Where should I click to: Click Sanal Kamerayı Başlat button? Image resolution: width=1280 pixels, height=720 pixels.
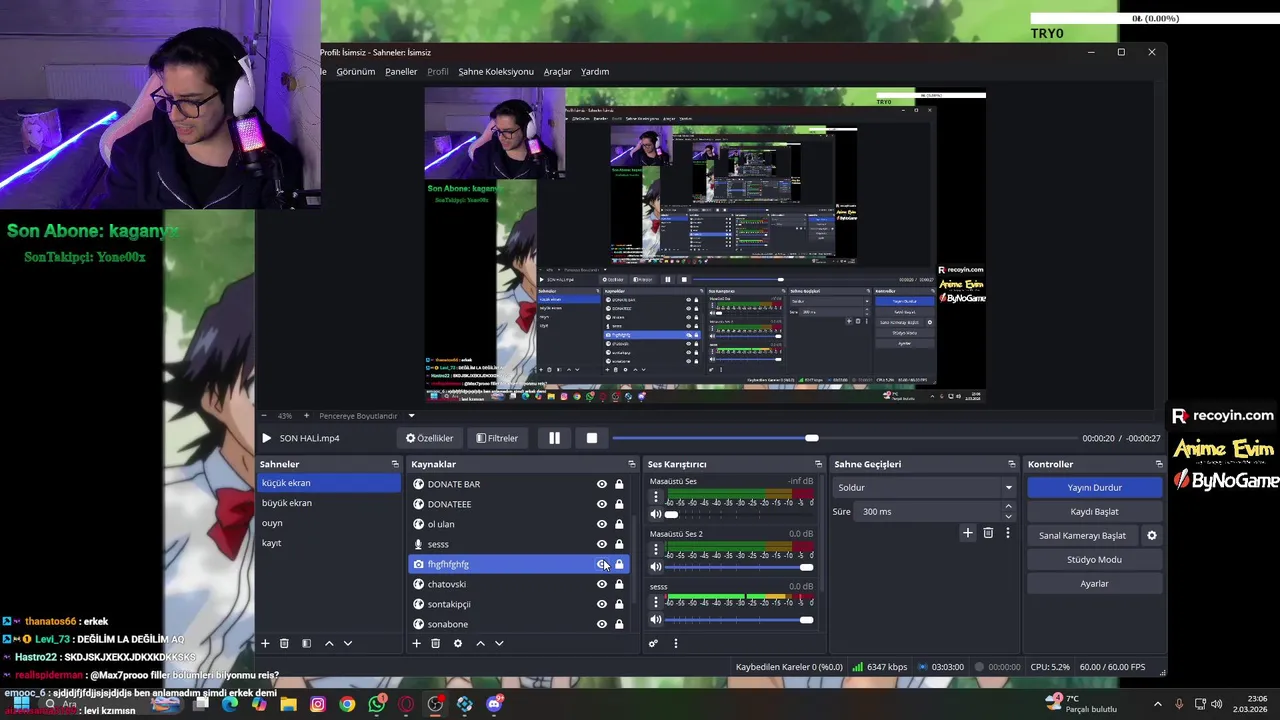click(1082, 535)
